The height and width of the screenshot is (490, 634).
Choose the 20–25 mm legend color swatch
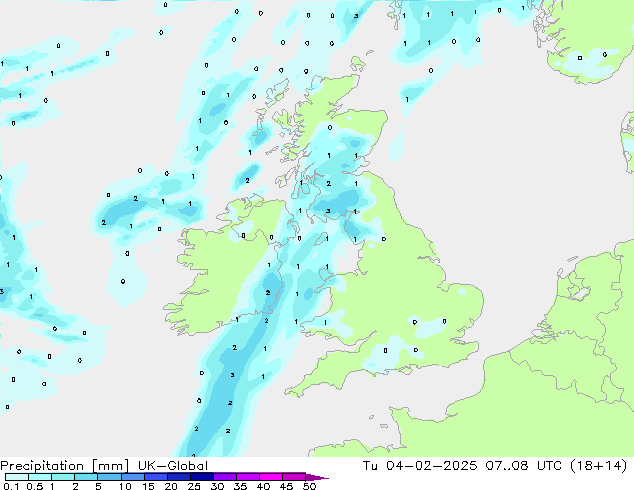point(178,477)
